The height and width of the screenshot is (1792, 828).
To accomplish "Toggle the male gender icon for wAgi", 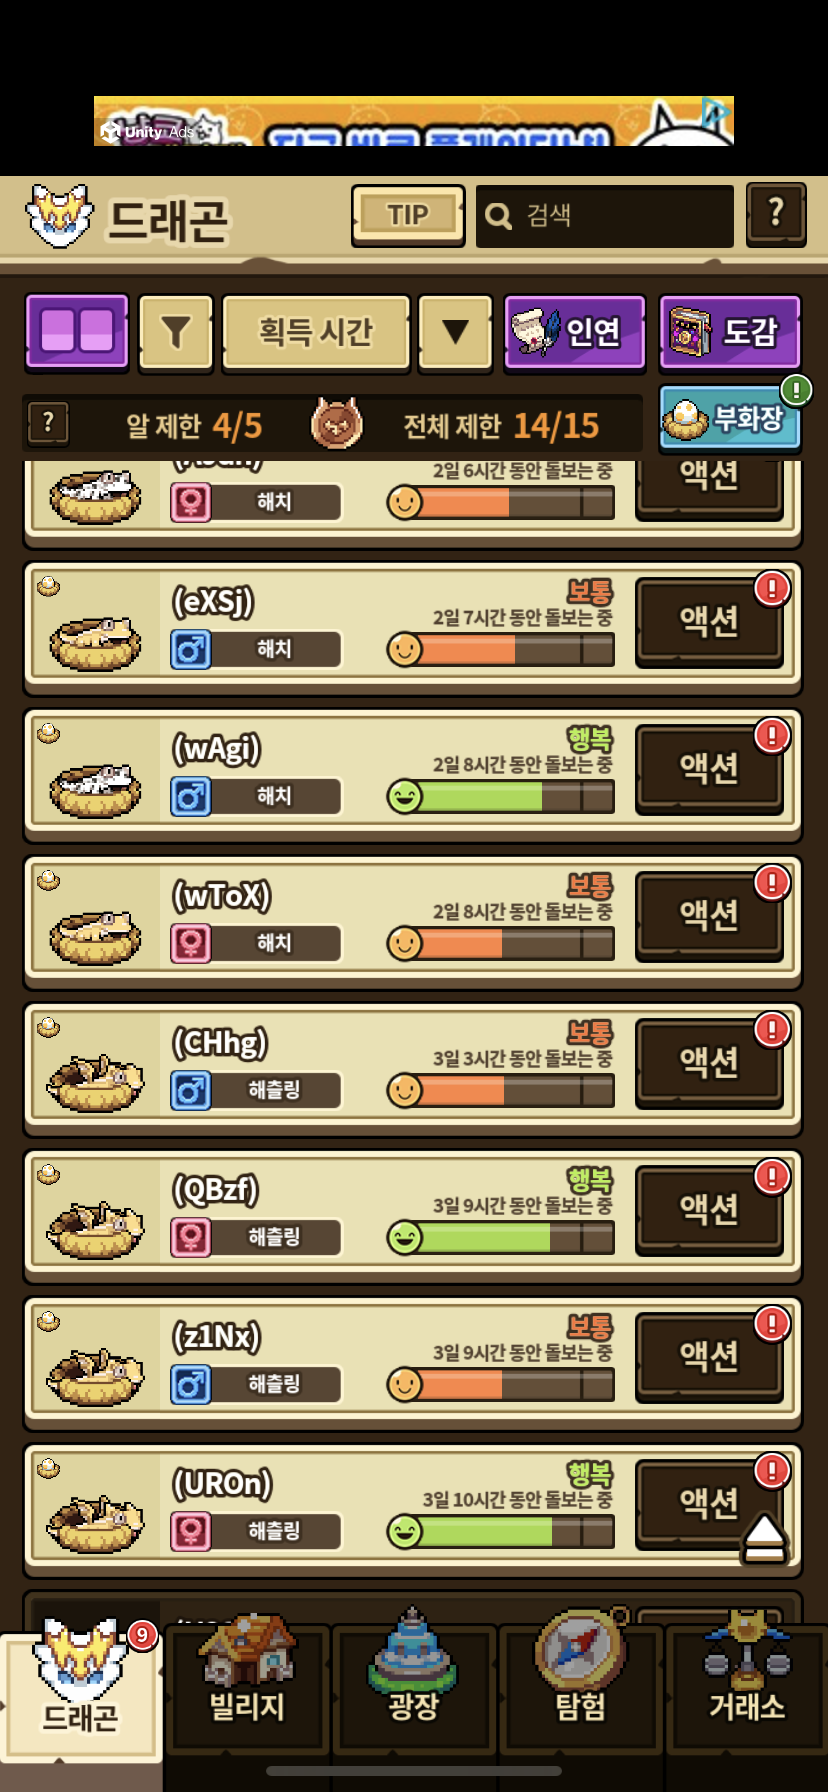I will point(190,796).
